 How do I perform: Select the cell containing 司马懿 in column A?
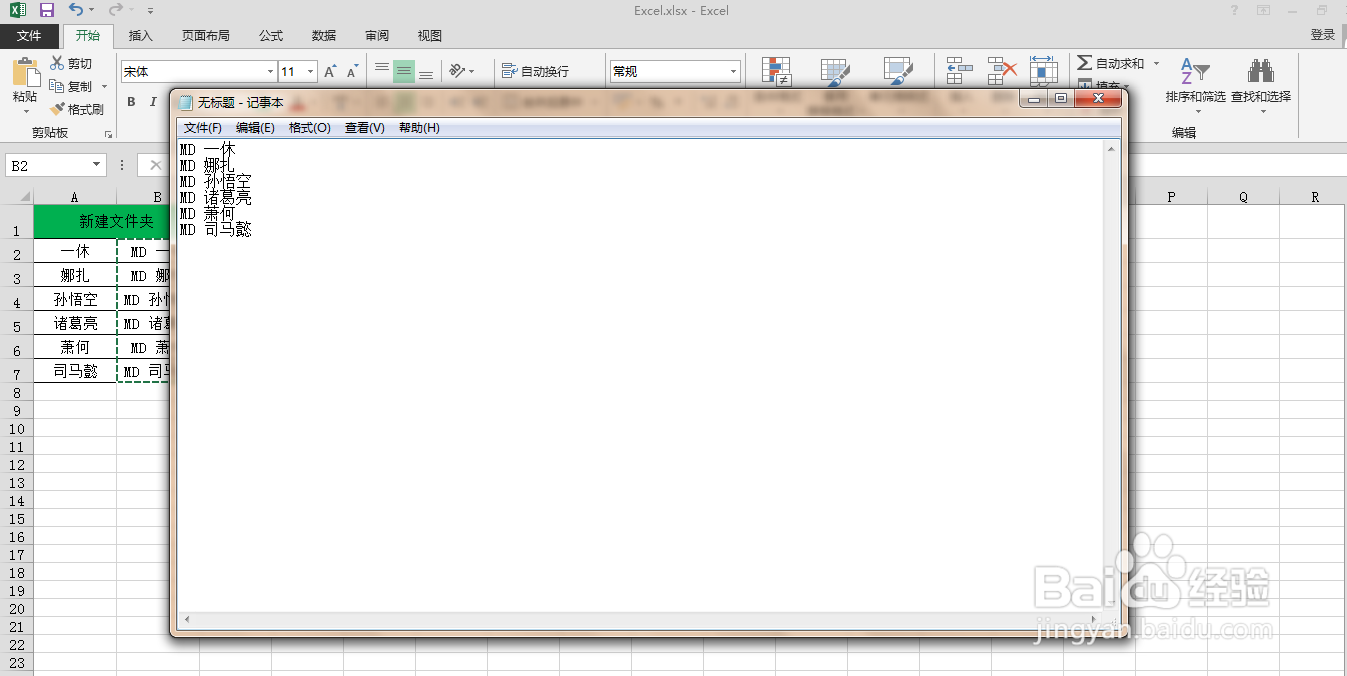[75, 371]
